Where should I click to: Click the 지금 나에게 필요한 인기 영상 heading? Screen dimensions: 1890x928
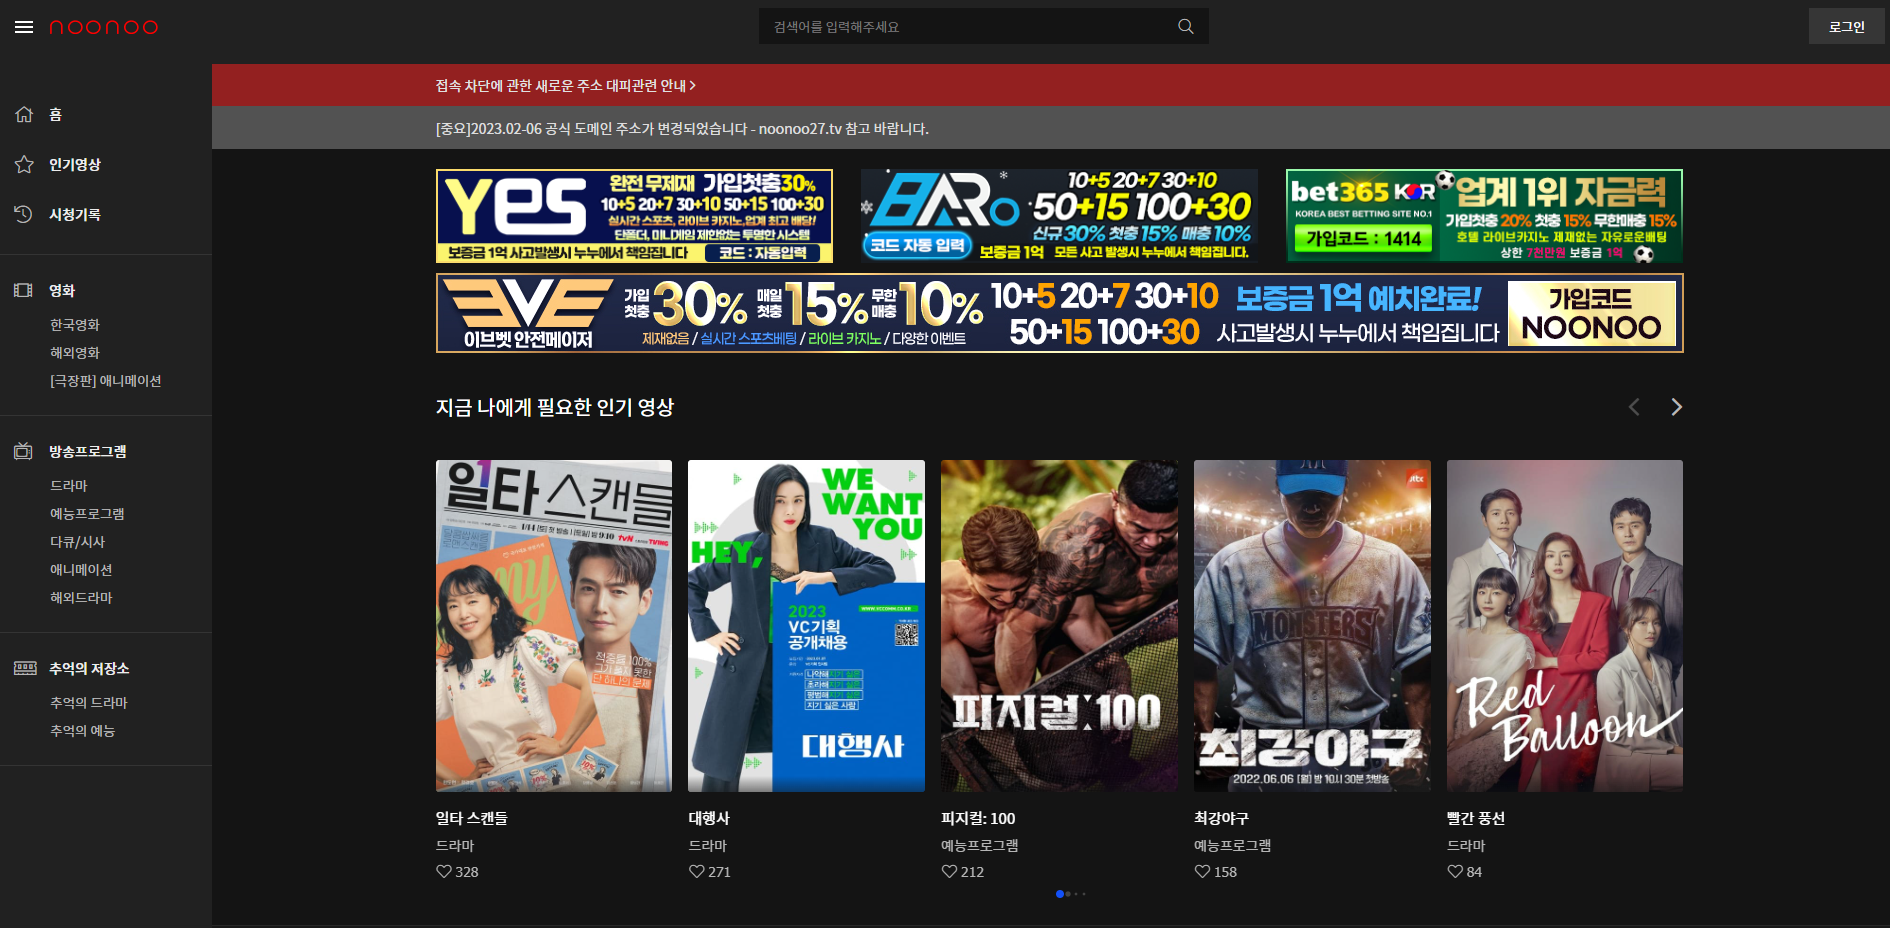click(555, 407)
